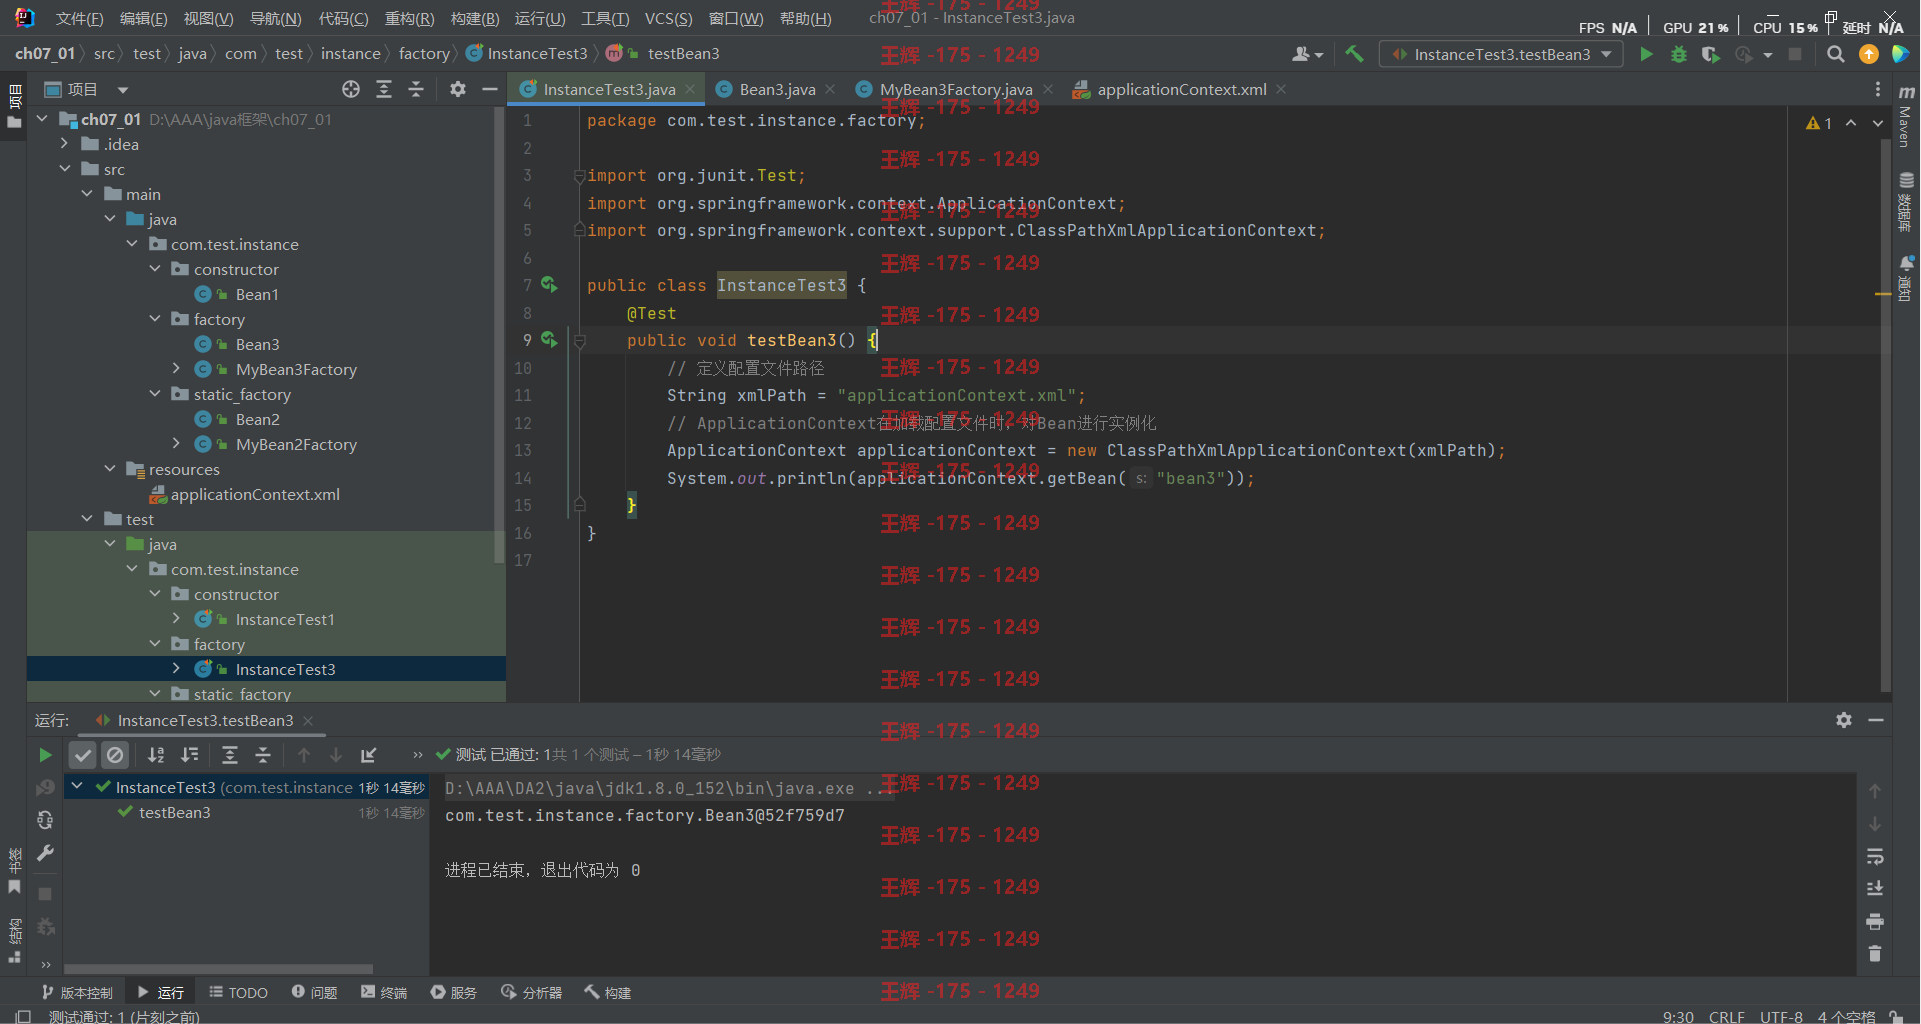Print the console output
This screenshot has width=1921, height=1024.
(1875, 922)
